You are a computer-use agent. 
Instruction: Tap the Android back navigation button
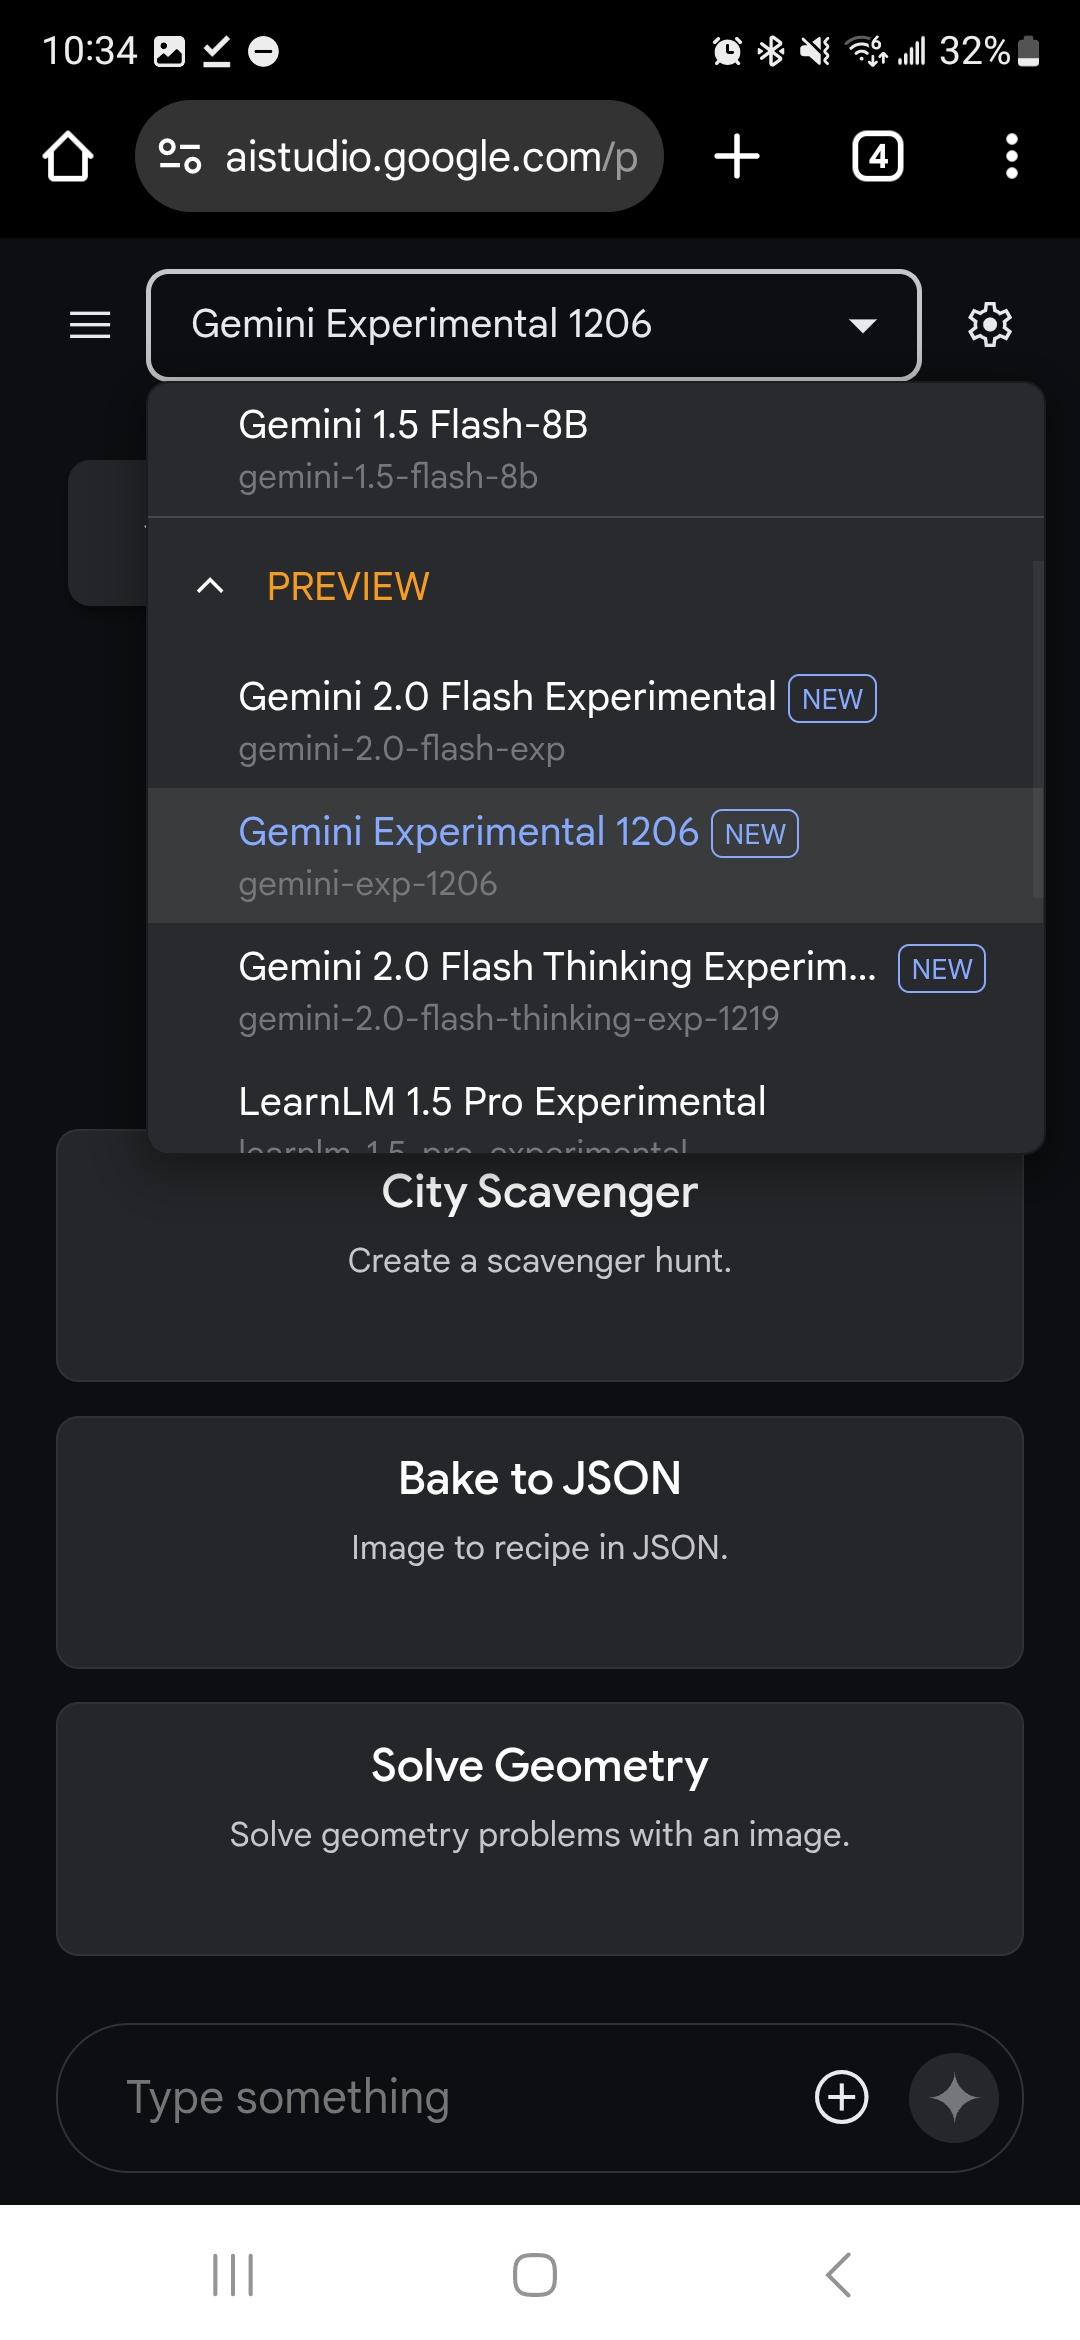click(x=838, y=2275)
